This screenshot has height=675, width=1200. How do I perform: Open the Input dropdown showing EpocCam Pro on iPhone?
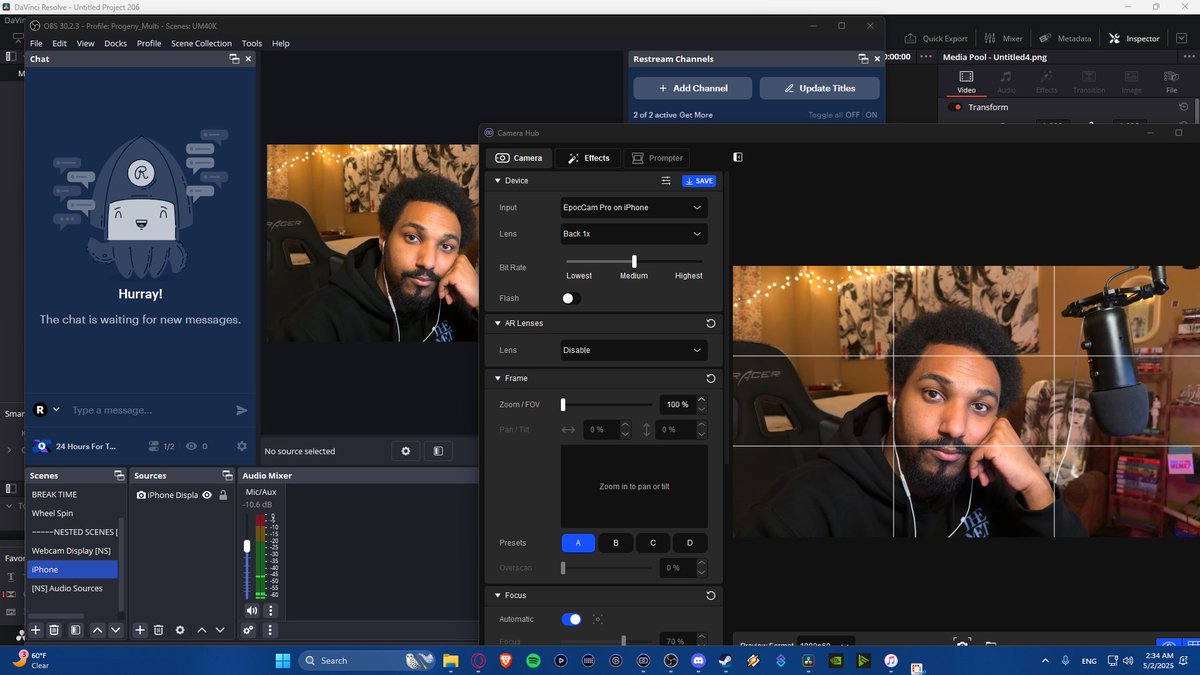pos(634,207)
